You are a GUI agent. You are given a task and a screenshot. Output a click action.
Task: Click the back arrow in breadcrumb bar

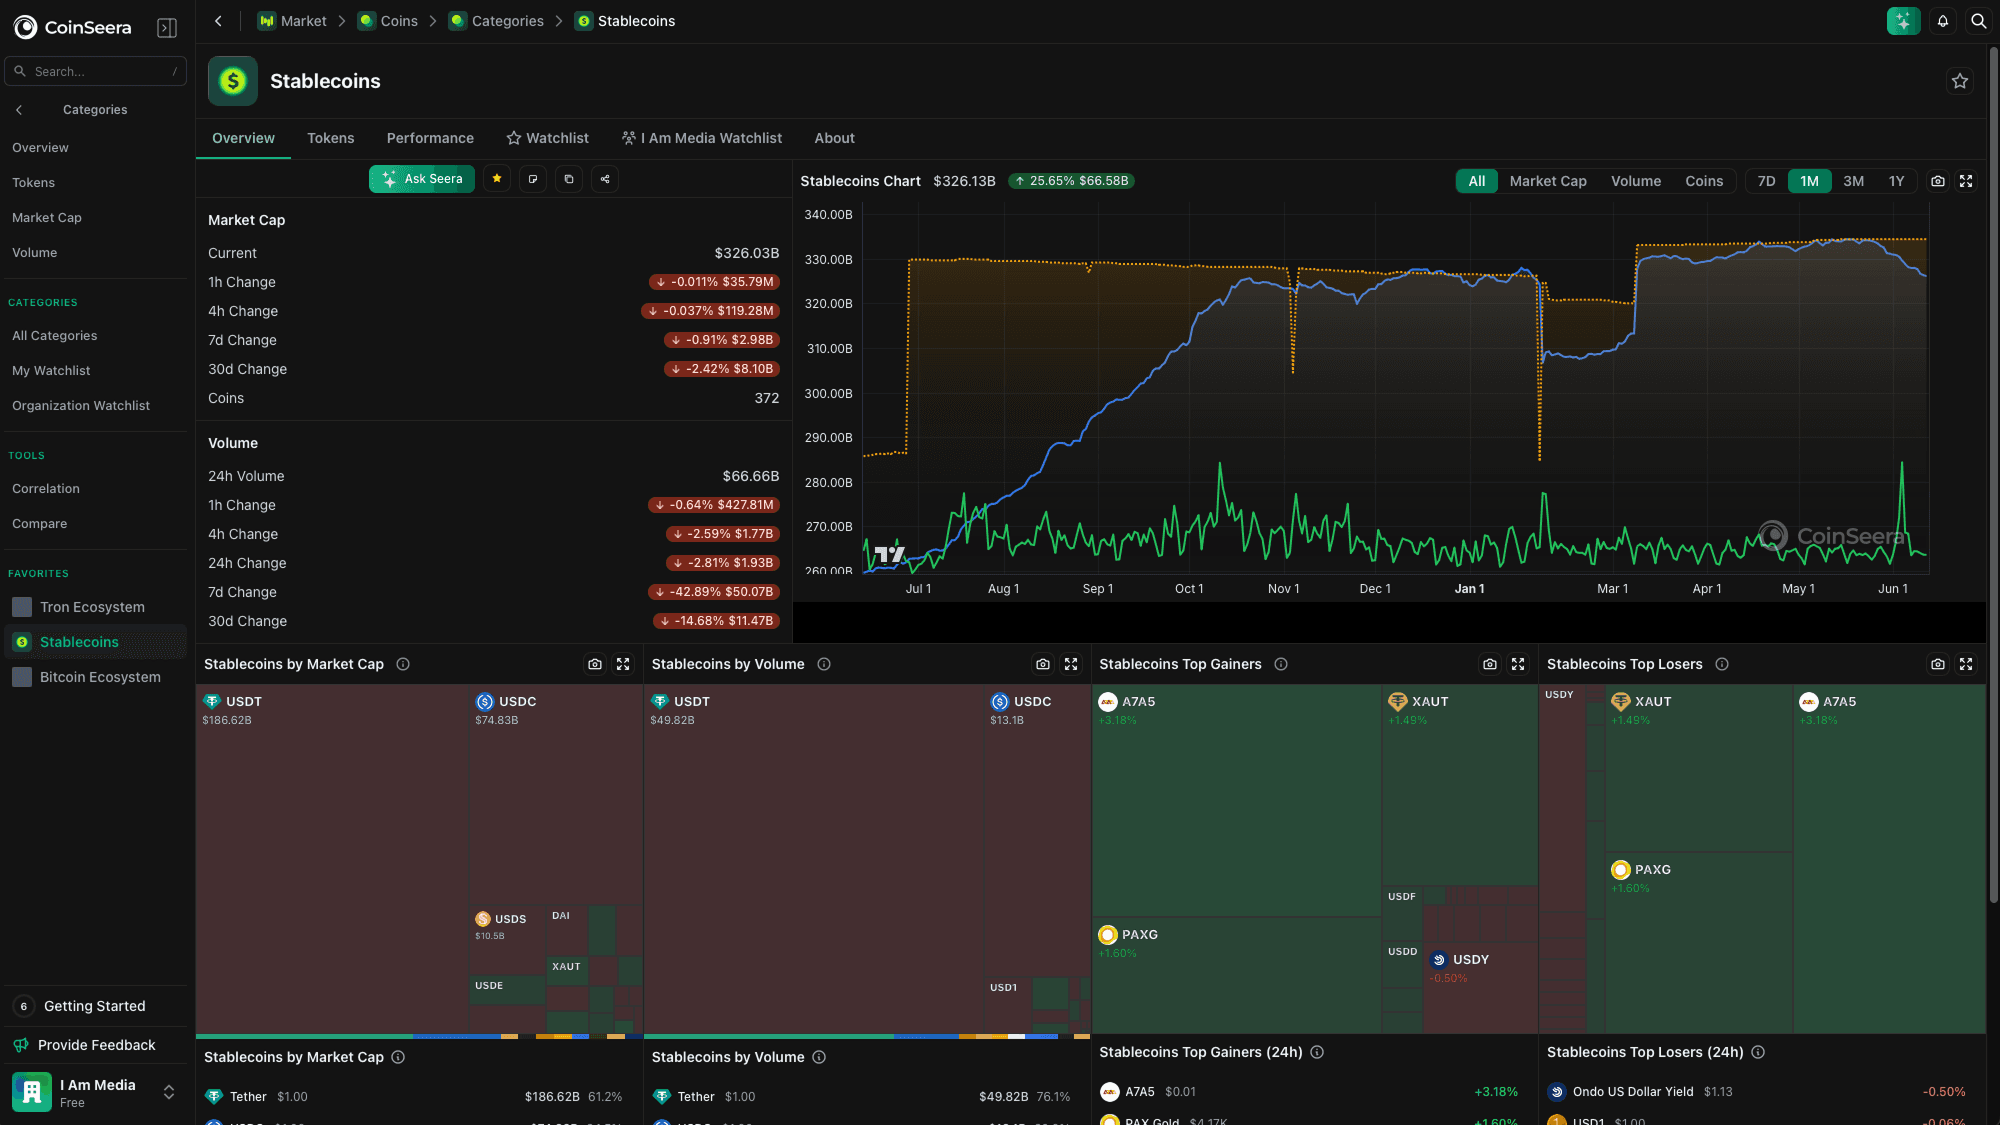coord(218,21)
